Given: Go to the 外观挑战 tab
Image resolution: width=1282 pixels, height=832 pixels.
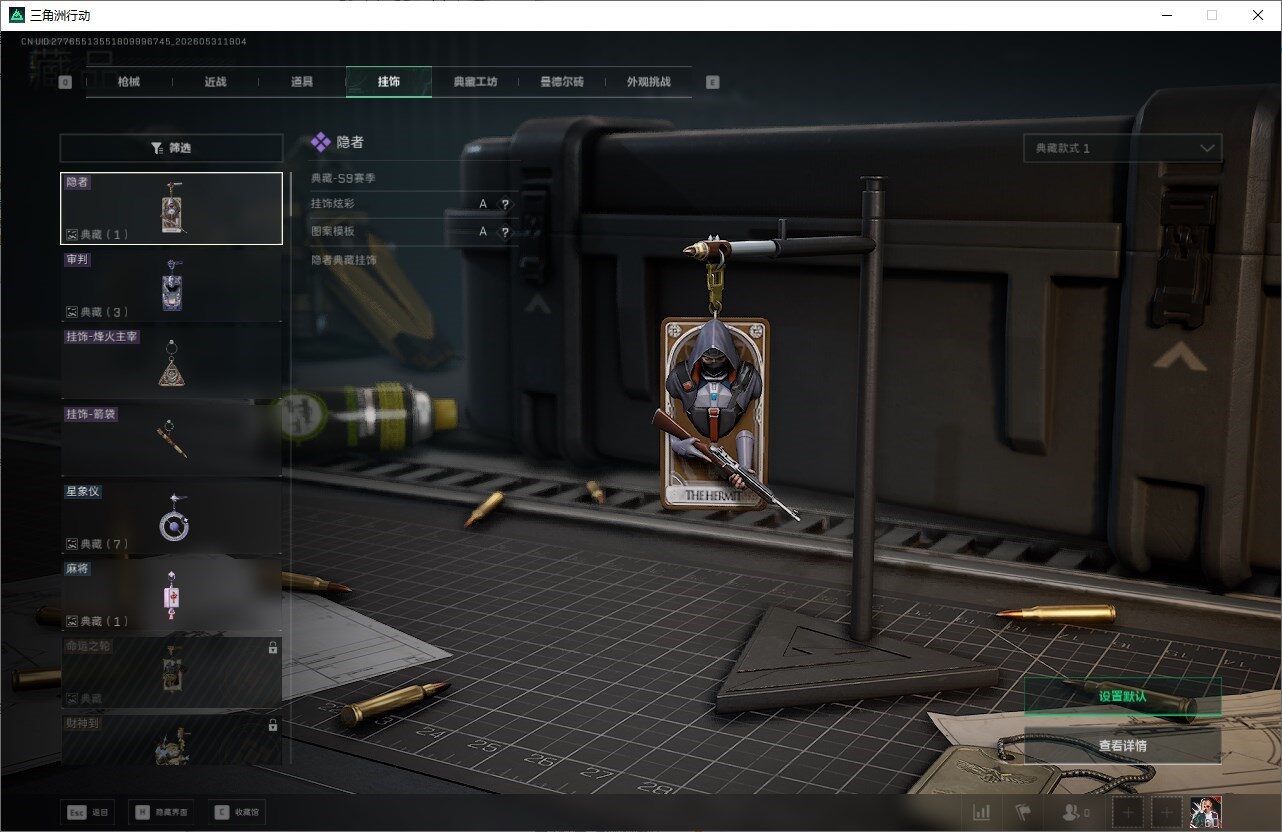Looking at the screenshot, I should coord(648,82).
